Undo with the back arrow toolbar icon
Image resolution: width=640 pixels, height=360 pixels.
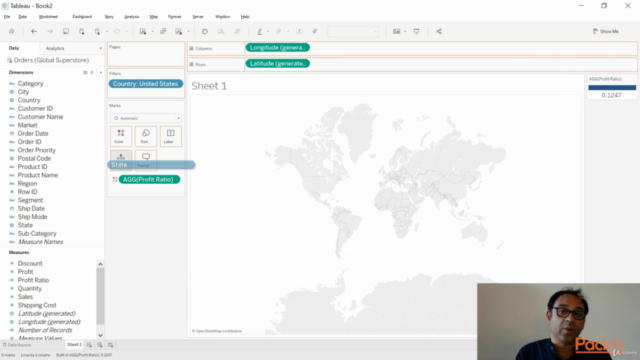tap(34, 31)
